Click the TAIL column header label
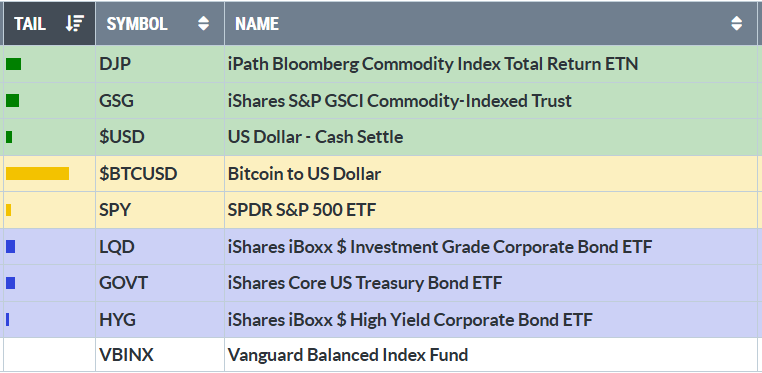 [30, 23]
